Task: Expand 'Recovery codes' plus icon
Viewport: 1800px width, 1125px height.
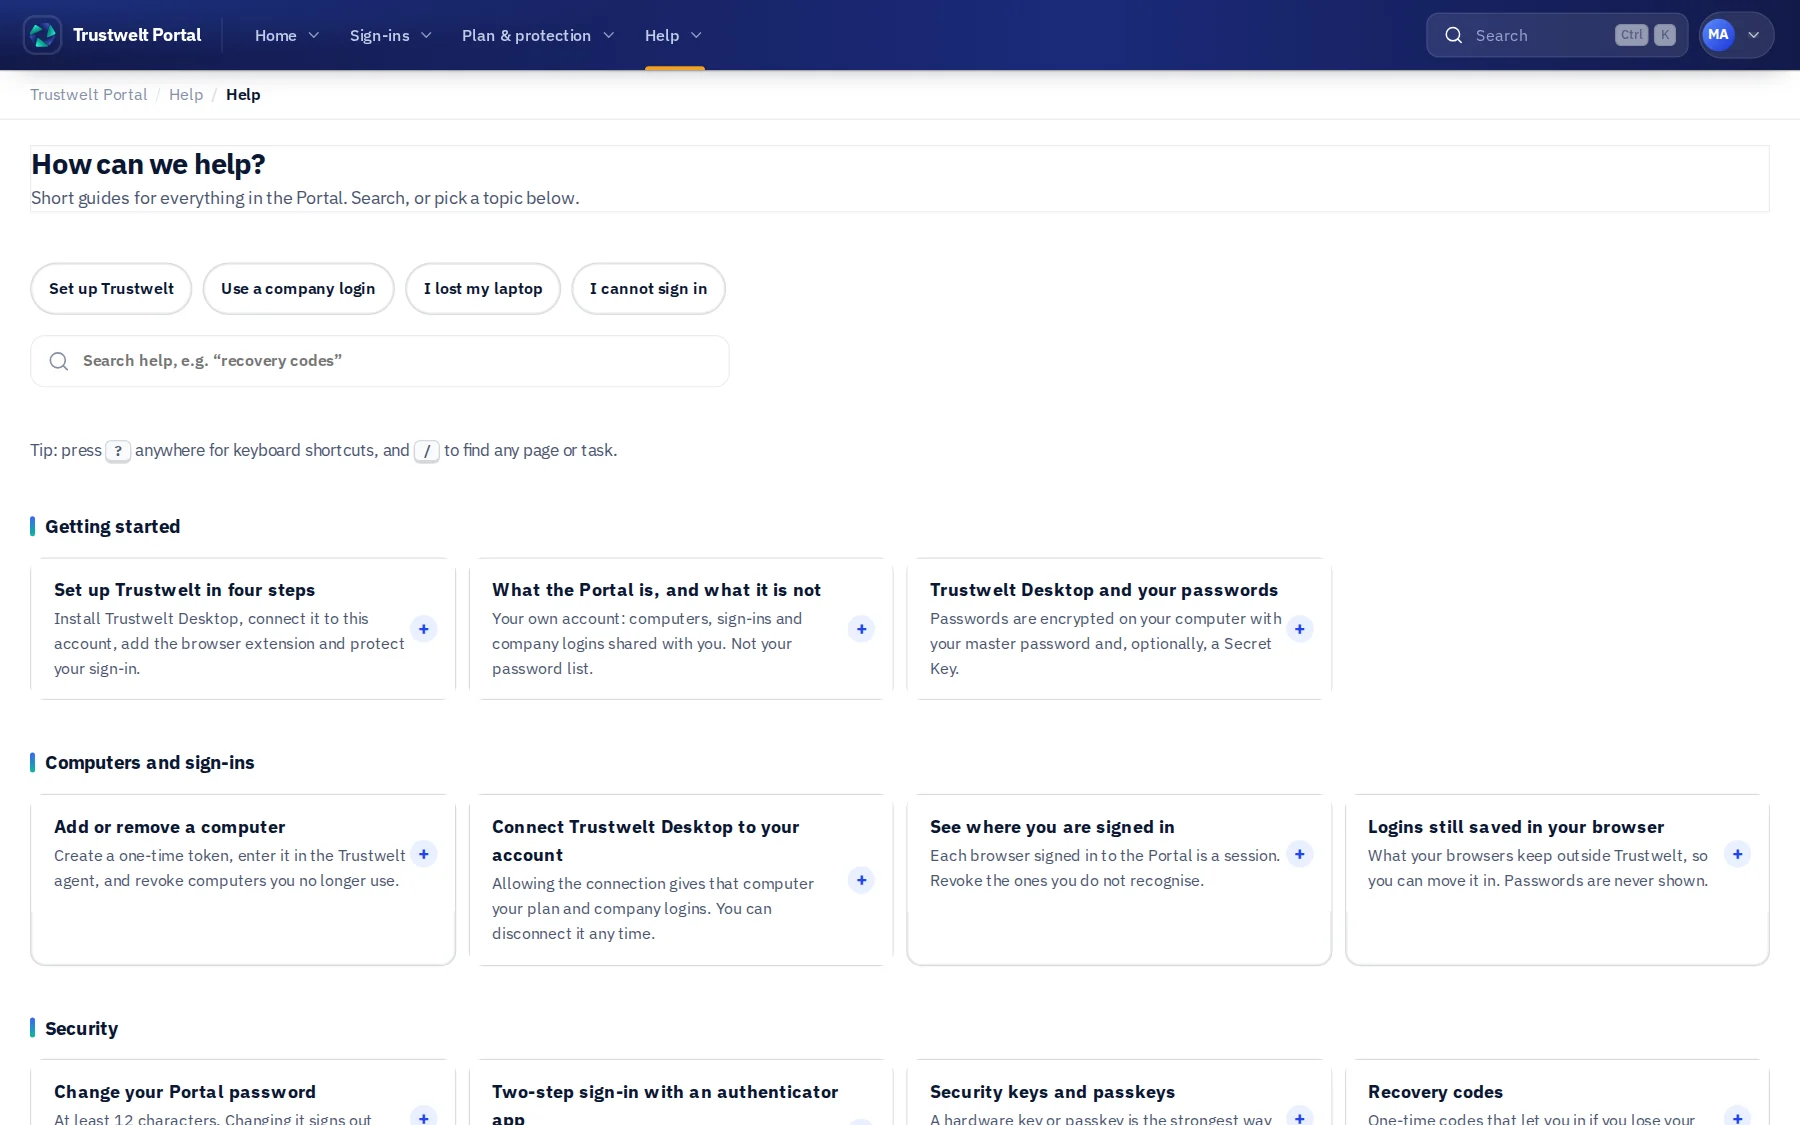Action: (1737, 1117)
